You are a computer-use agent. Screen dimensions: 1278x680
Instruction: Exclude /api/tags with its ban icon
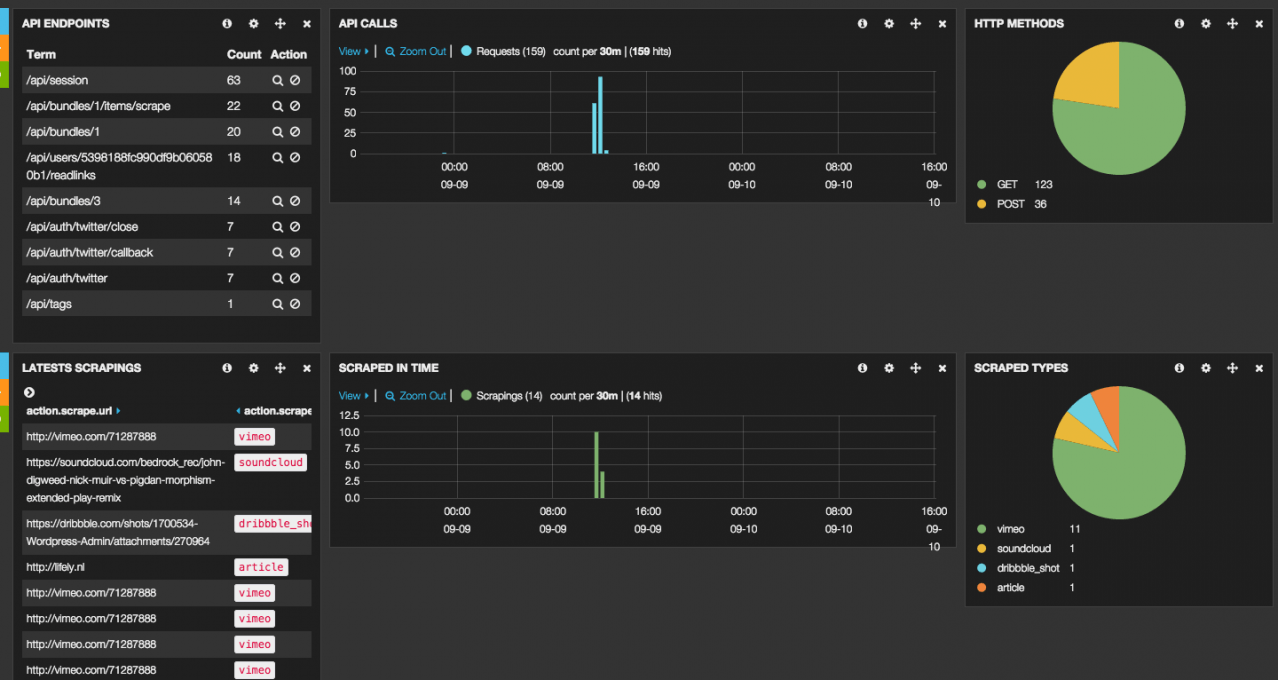(295, 304)
